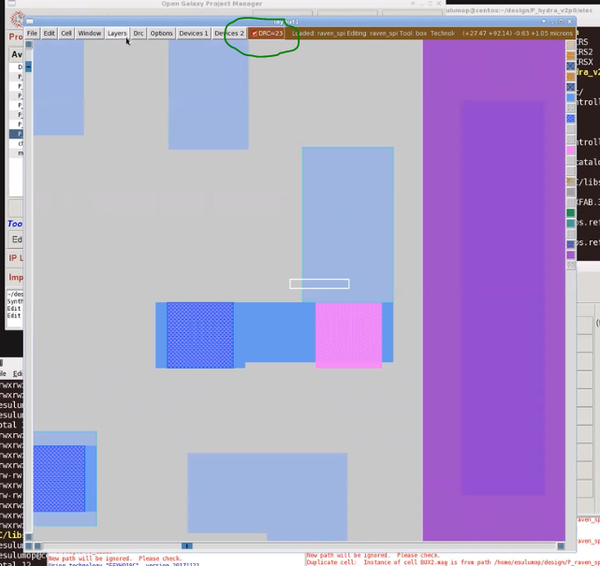
Task: Open the layout window's title-bar menu icon
Action: click(30, 21)
